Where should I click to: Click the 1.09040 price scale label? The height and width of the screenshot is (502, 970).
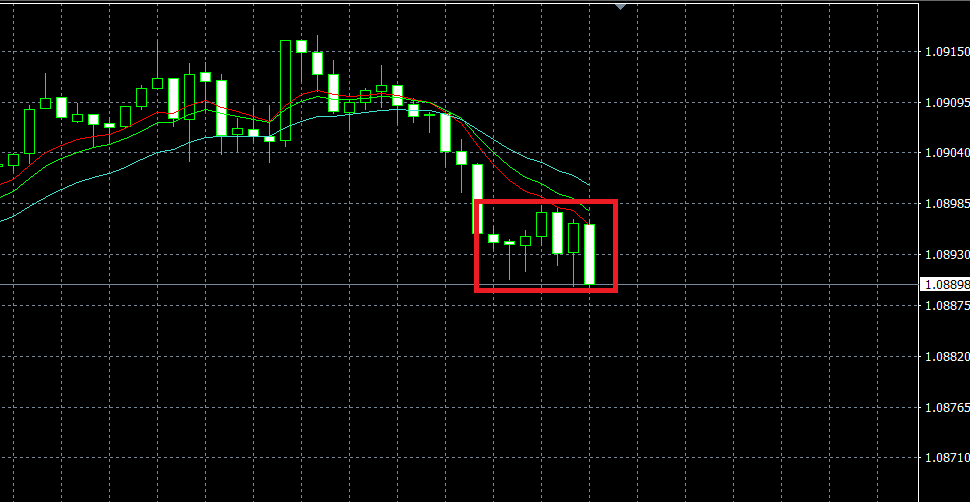946,153
